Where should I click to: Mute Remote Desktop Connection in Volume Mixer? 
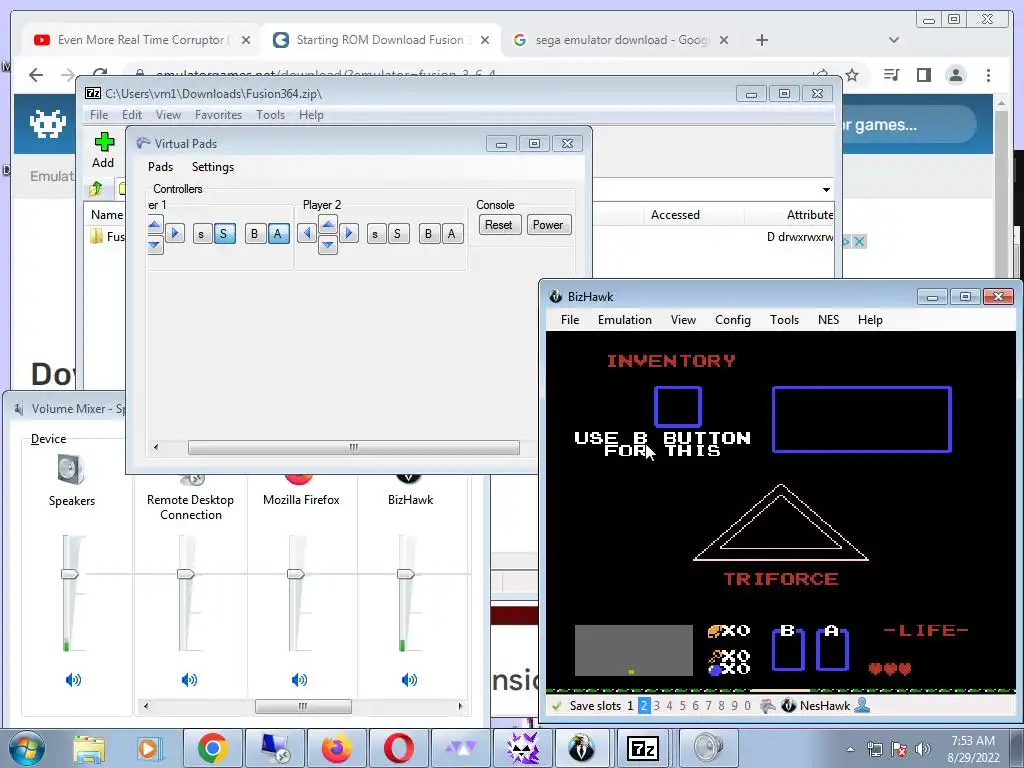[x=189, y=680]
